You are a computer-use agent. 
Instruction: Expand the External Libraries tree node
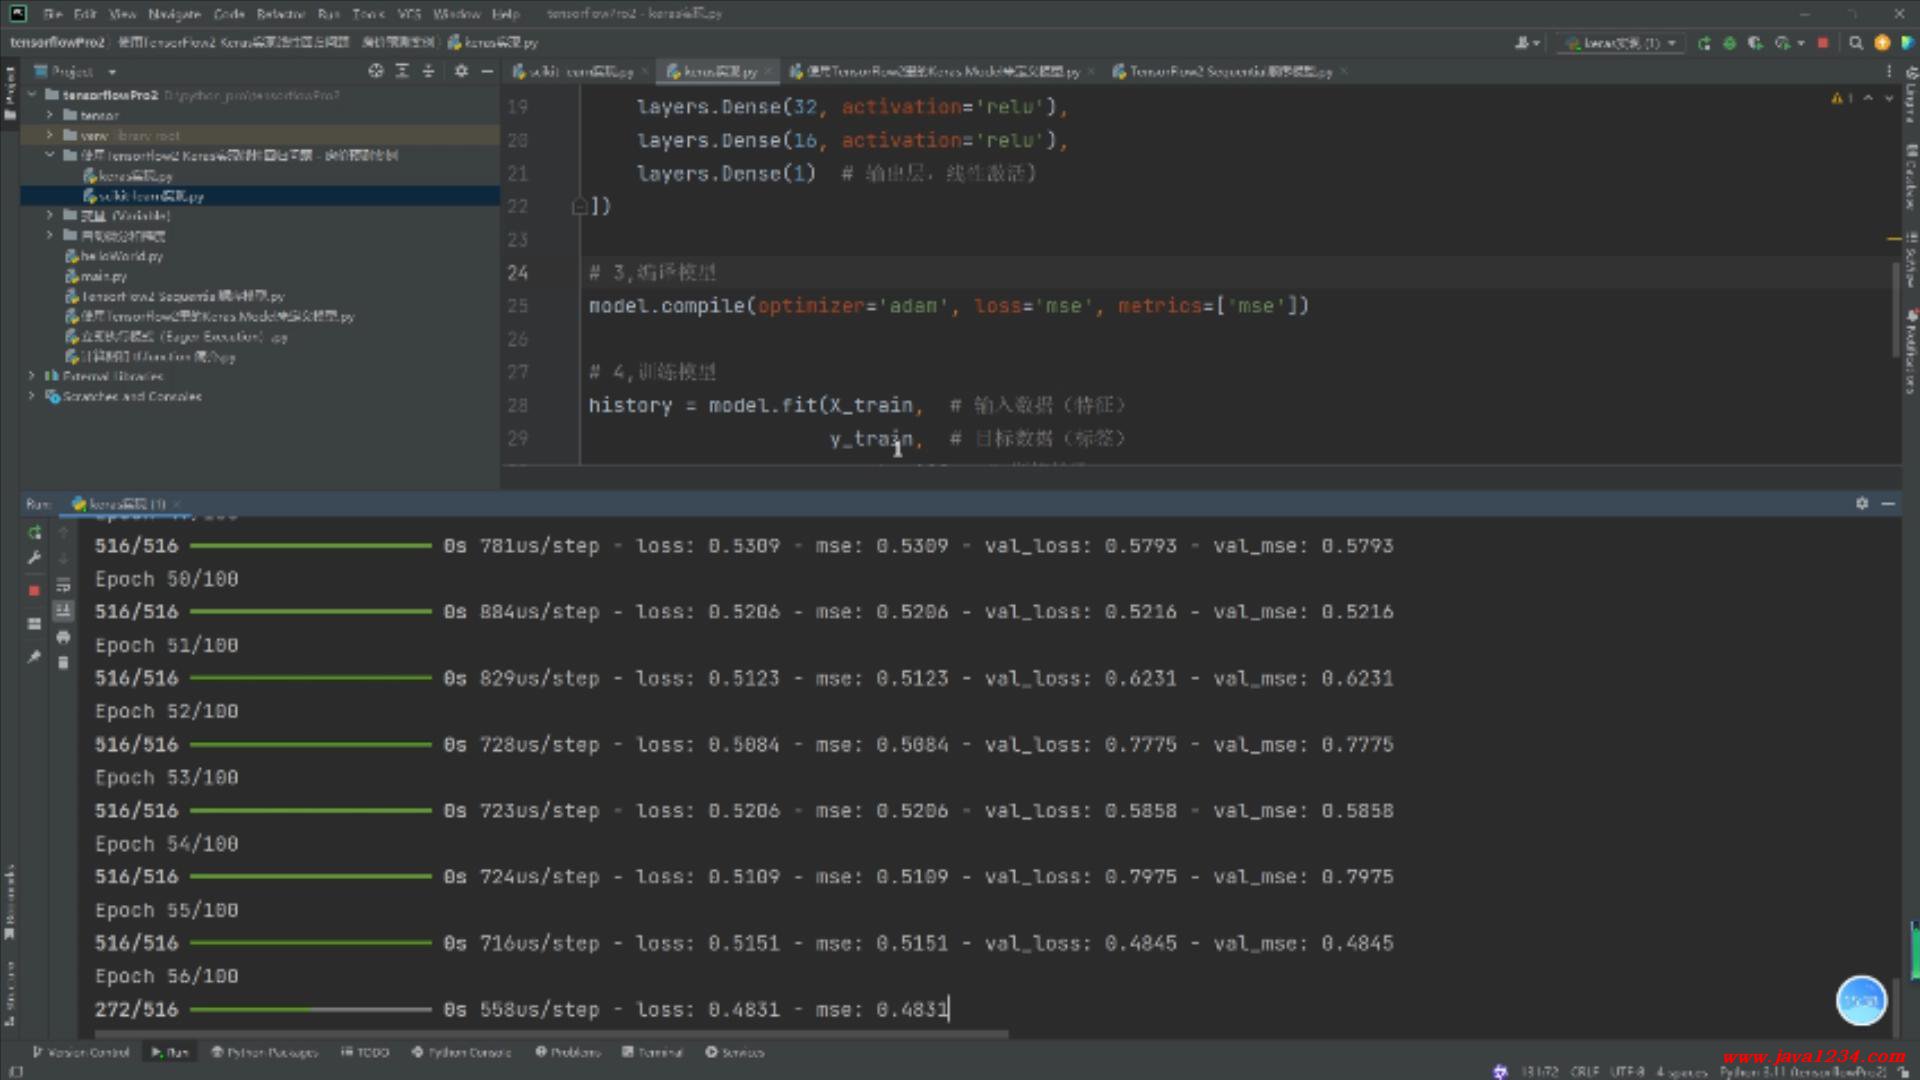point(32,376)
